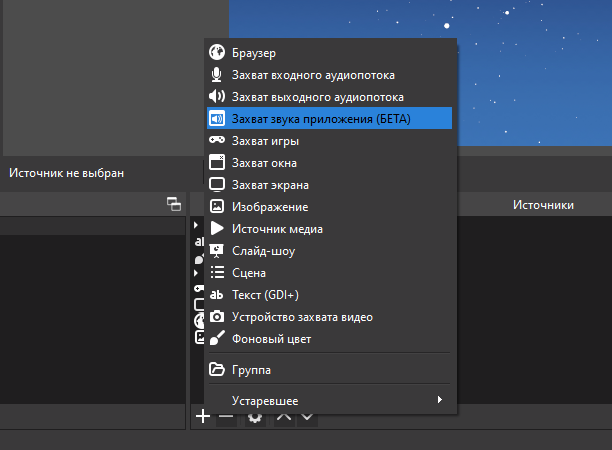Image resolution: width=612 pixels, height=450 pixels.
Task: Add a Захват игры source
Action: (x=329, y=141)
